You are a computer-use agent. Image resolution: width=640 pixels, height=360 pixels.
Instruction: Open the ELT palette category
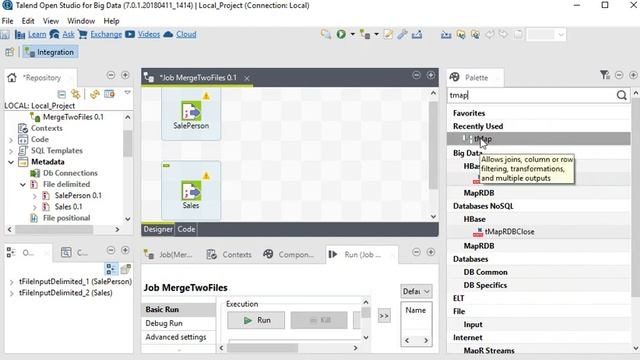pos(458,298)
